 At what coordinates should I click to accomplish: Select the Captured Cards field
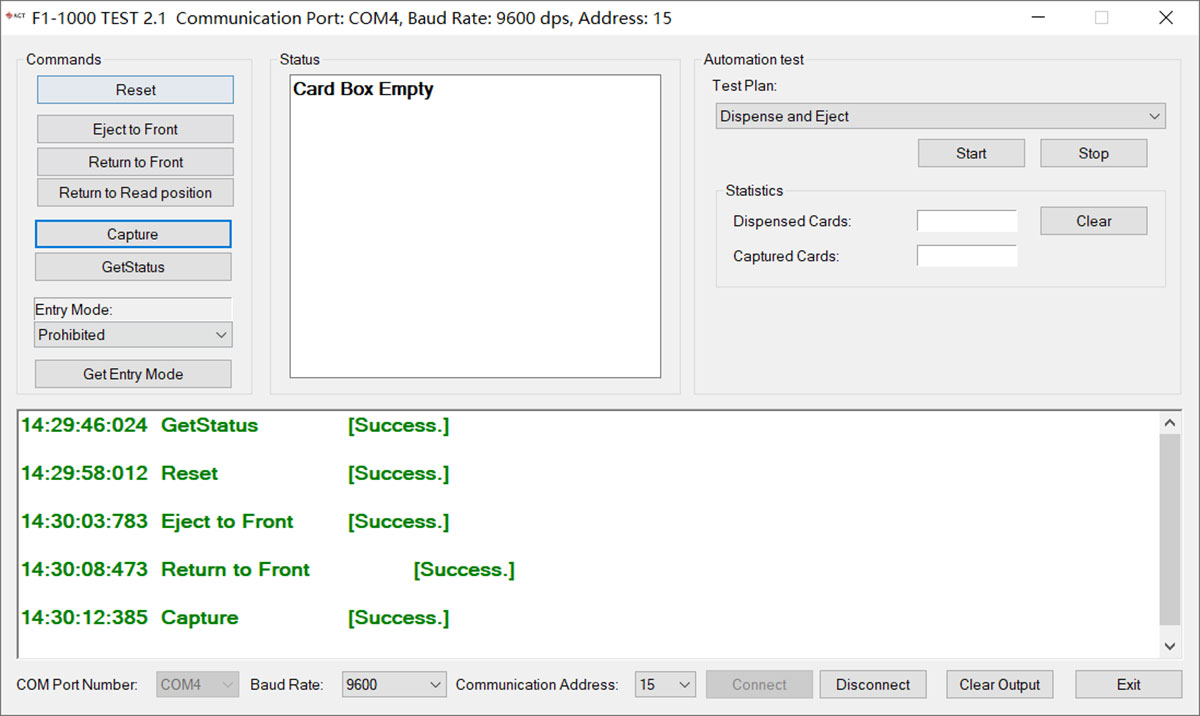point(966,256)
